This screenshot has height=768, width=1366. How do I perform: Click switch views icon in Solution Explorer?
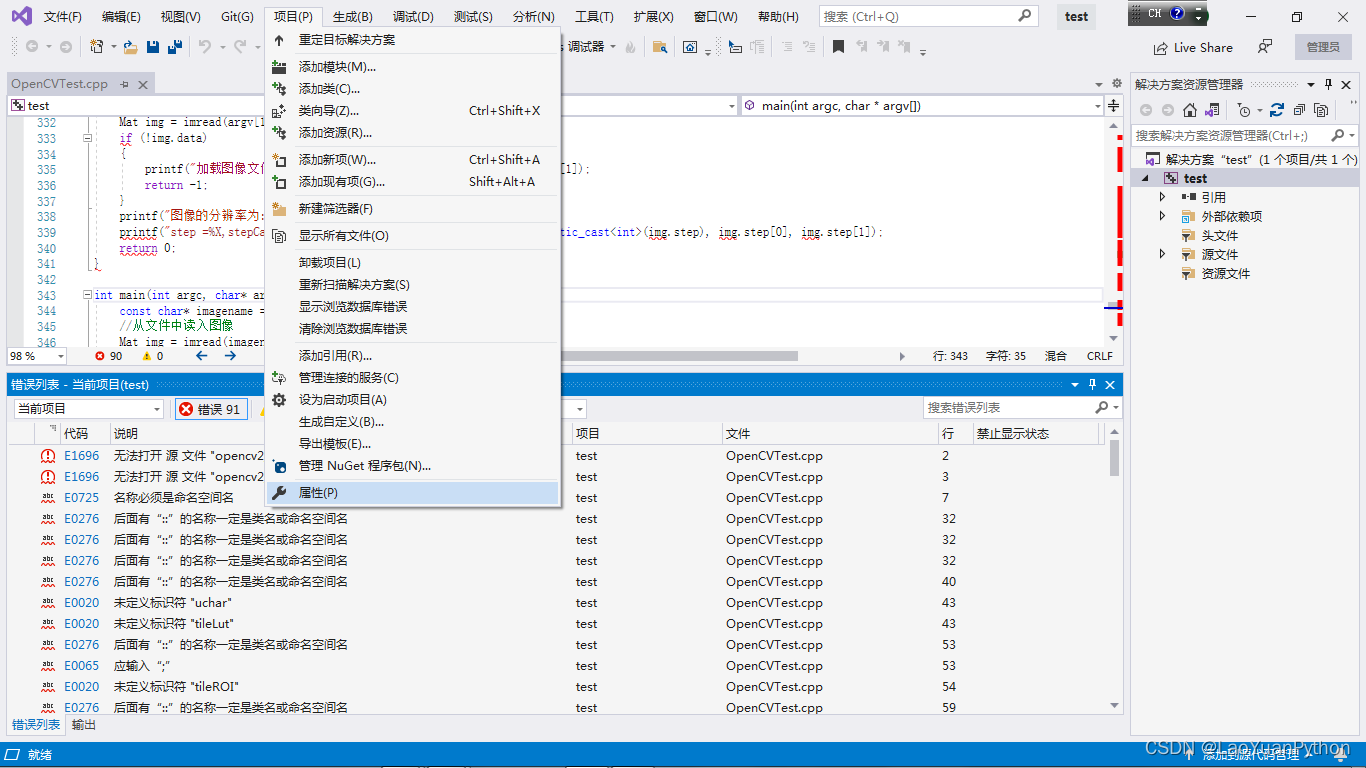click(1212, 110)
